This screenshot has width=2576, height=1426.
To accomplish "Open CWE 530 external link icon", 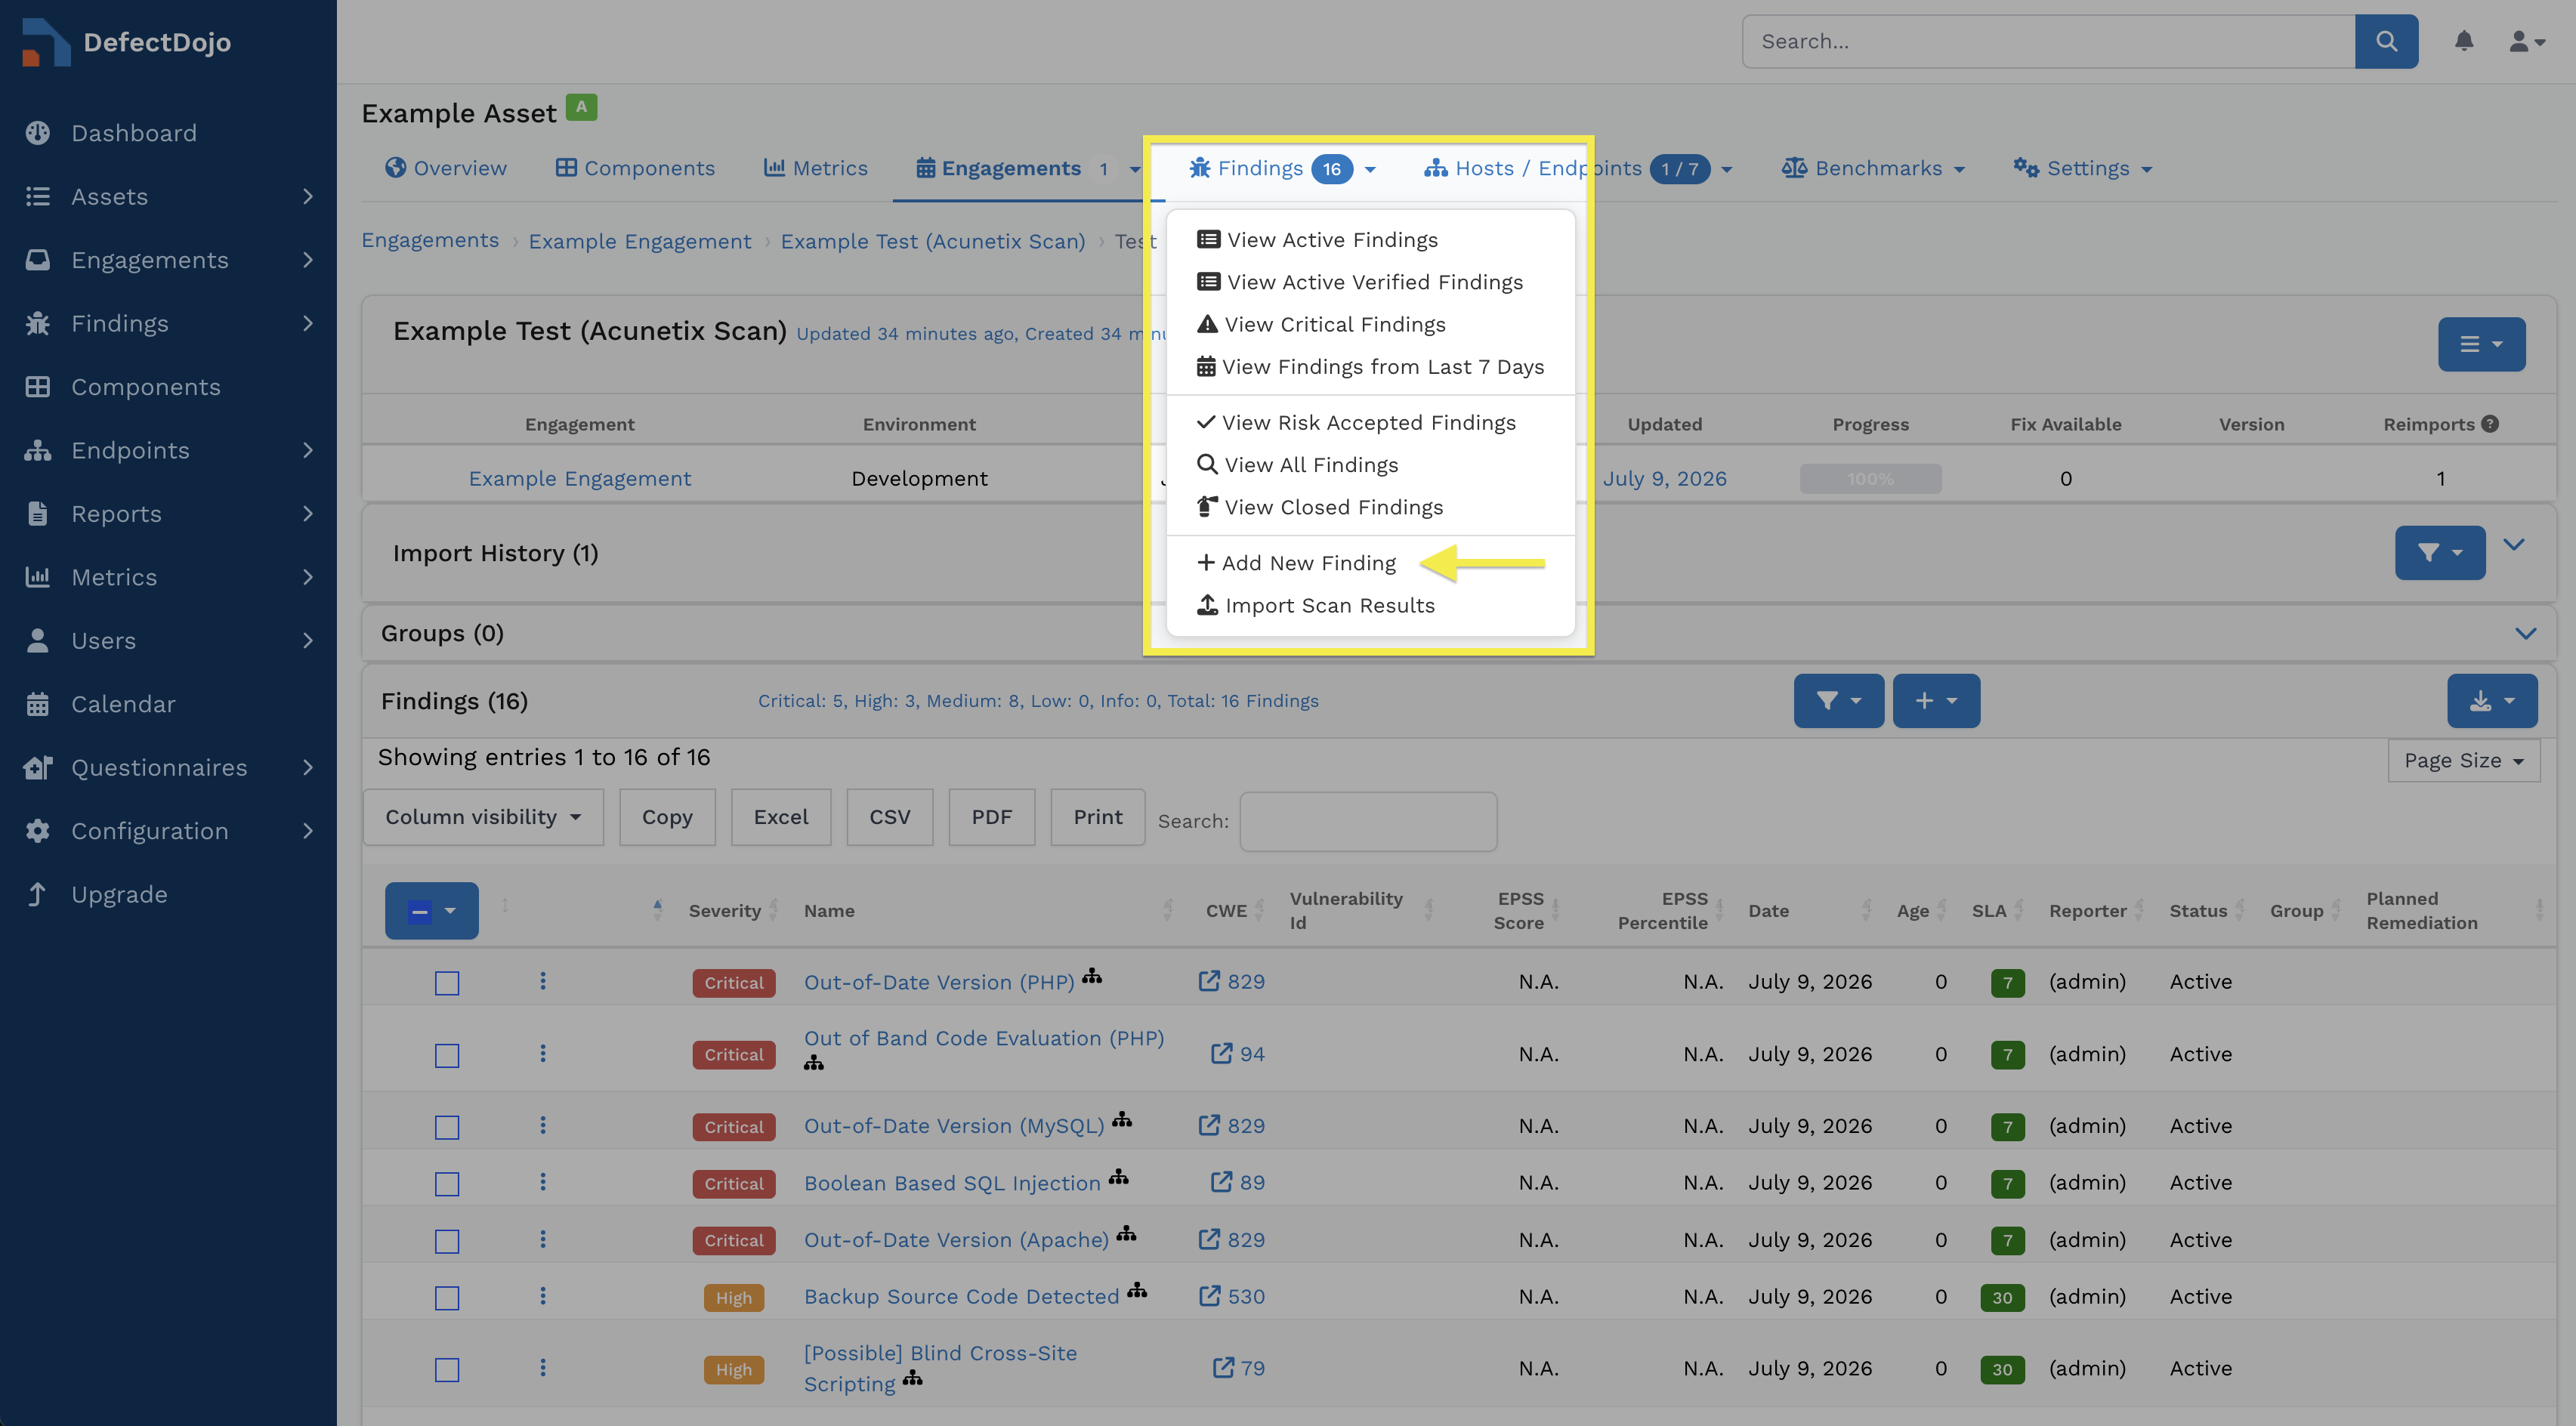I will point(1209,1296).
